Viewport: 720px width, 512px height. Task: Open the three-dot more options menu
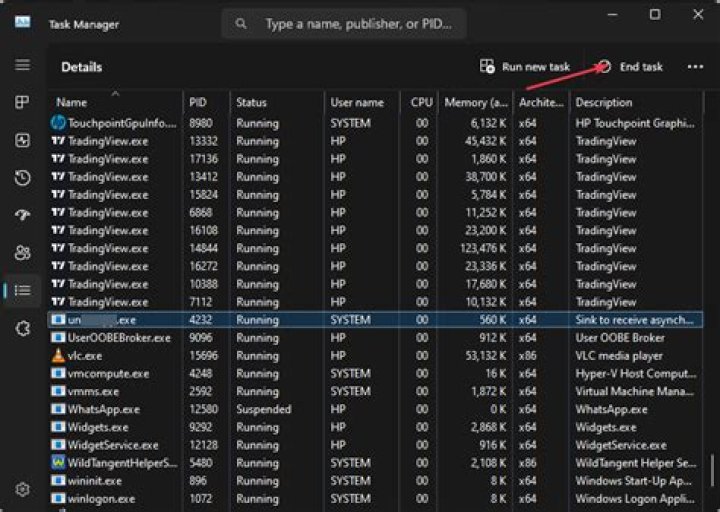click(695, 67)
